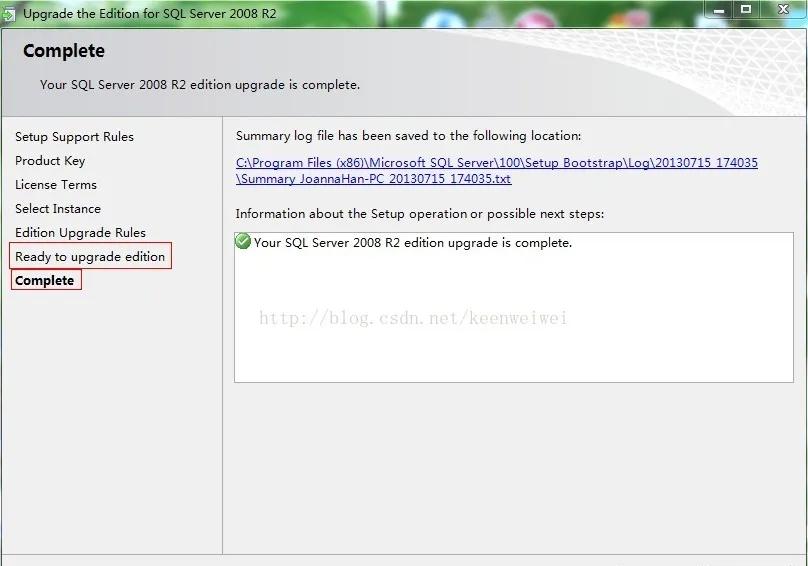
Task: Click the Complete page heading
Action: 64,51
